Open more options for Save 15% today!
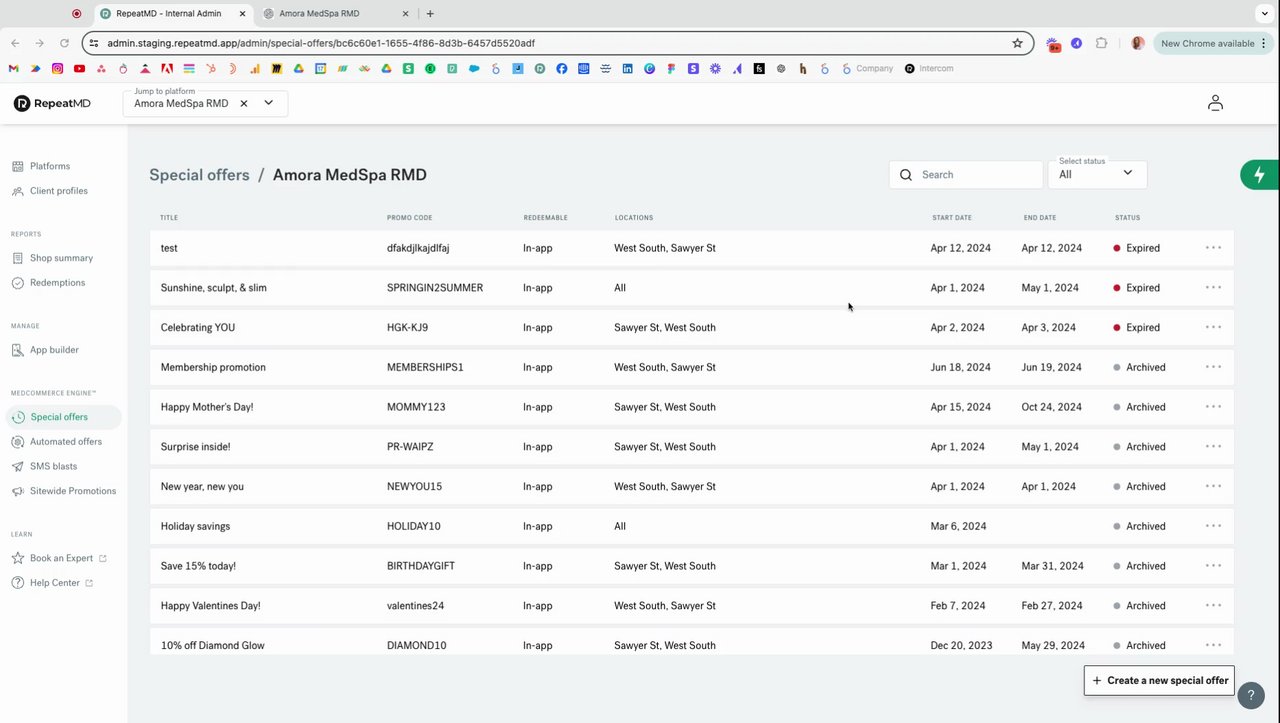This screenshot has width=1280, height=723. pyautogui.click(x=1213, y=566)
